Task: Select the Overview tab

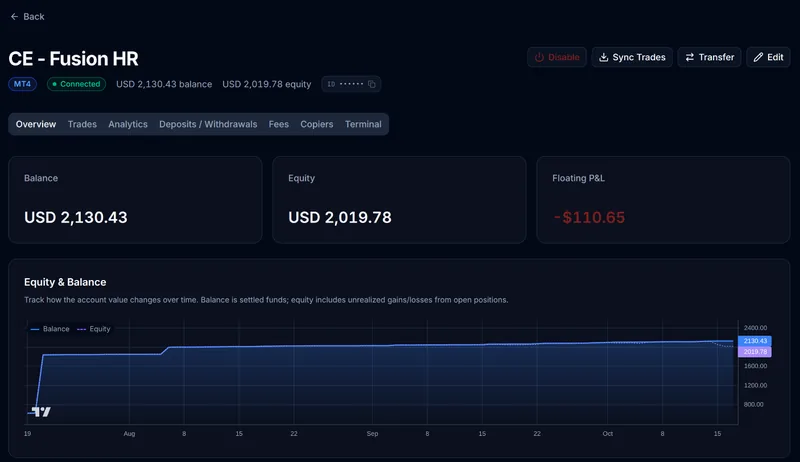Action: pyautogui.click(x=36, y=124)
